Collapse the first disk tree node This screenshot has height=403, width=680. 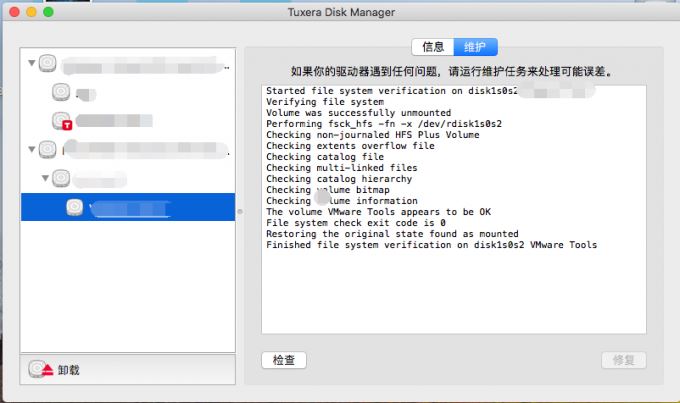(31, 64)
